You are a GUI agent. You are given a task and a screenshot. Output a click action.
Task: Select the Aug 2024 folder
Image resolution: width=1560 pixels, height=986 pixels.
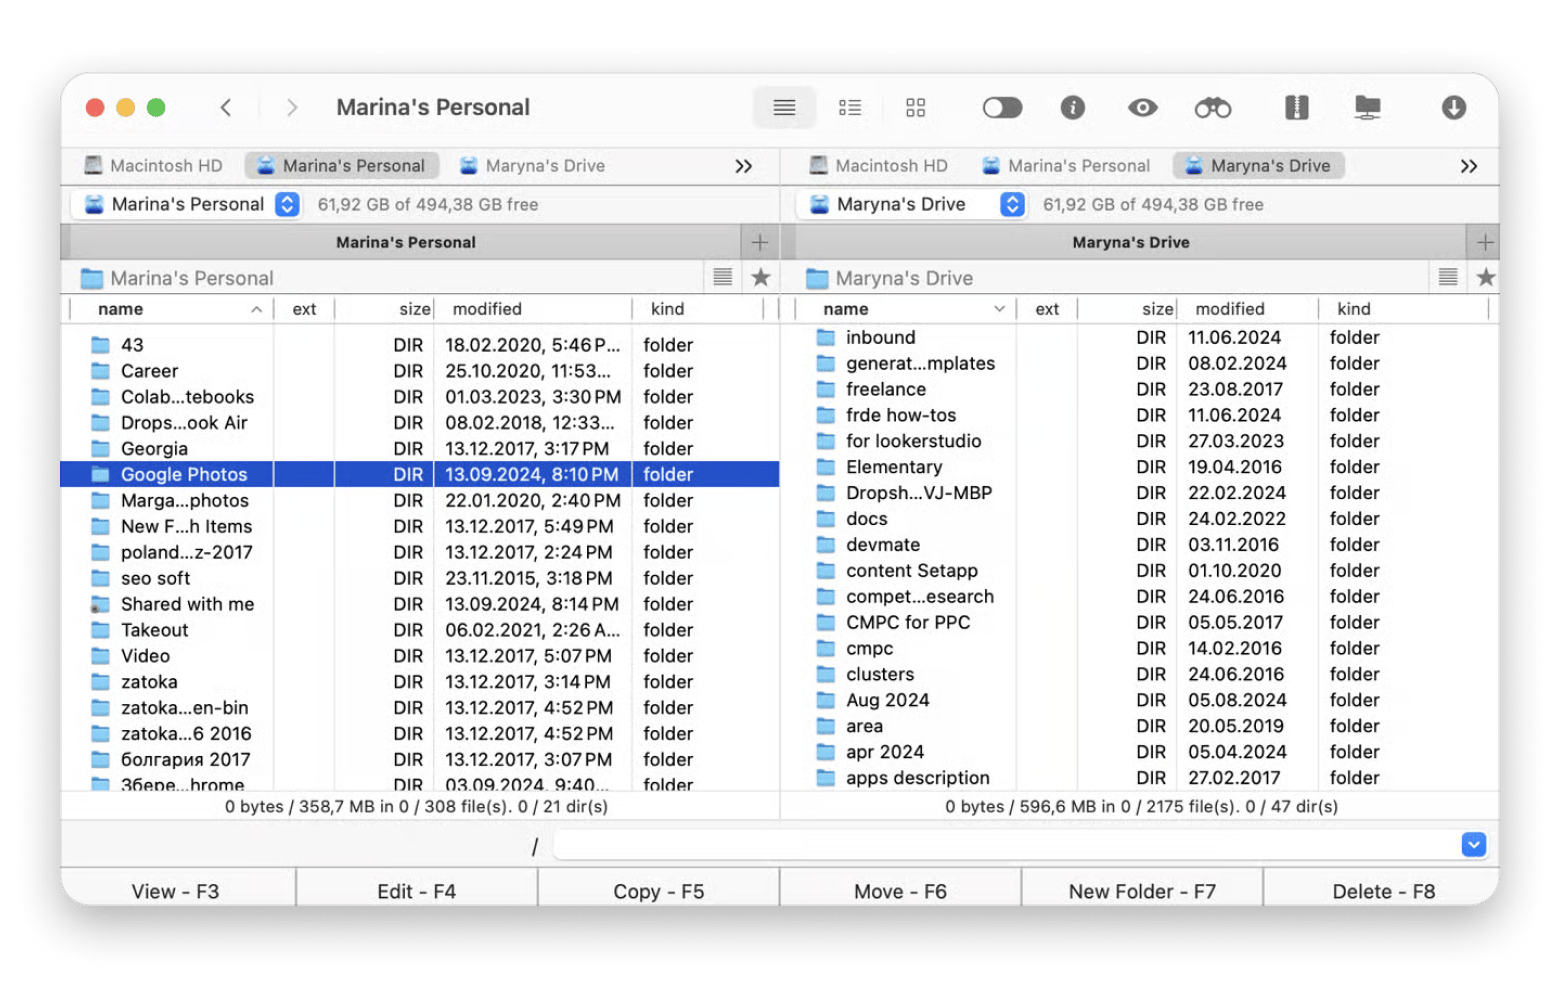point(887,700)
